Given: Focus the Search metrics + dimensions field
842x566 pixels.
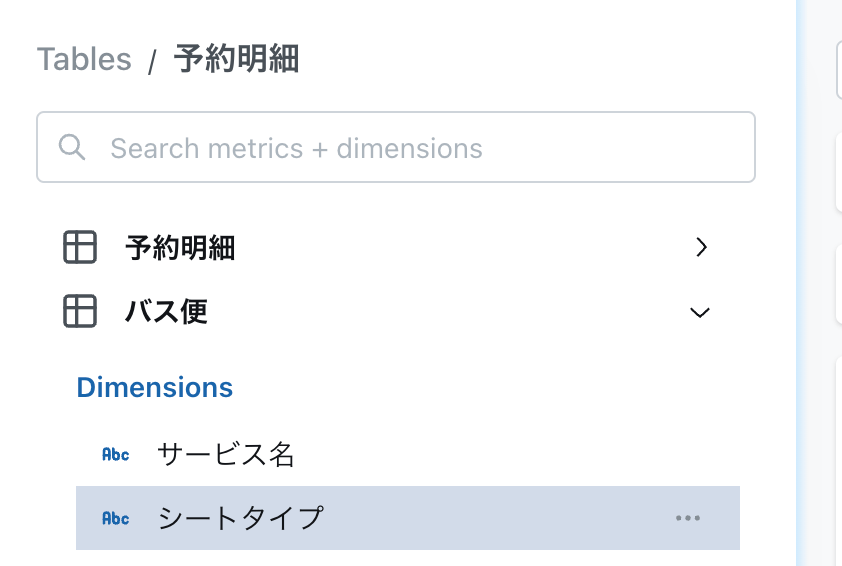Looking at the screenshot, I should pyautogui.click(x=396, y=147).
